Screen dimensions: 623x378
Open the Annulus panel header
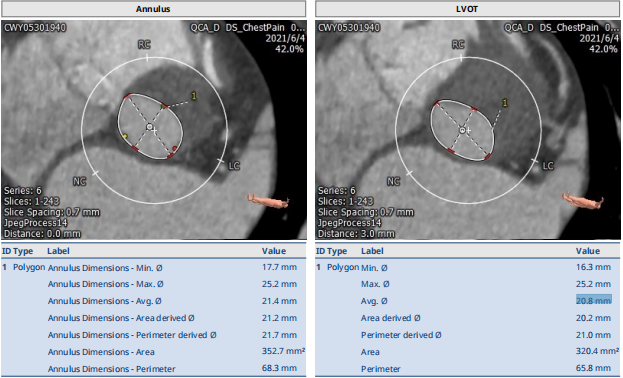pyautogui.click(x=153, y=9)
